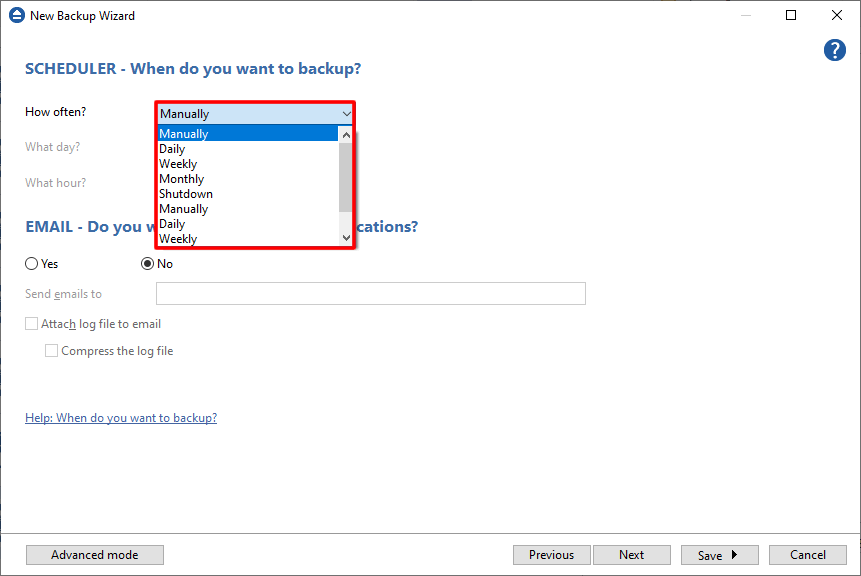Image resolution: width=861 pixels, height=576 pixels.
Task: Click the New Backup Wizard title bar icon
Action: (x=16, y=16)
